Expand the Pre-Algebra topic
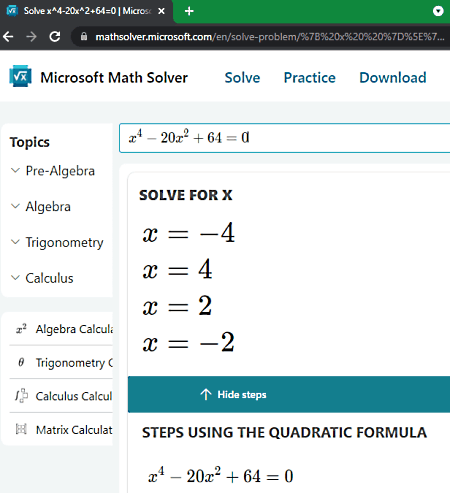450x493 pixels. point(53,171)
